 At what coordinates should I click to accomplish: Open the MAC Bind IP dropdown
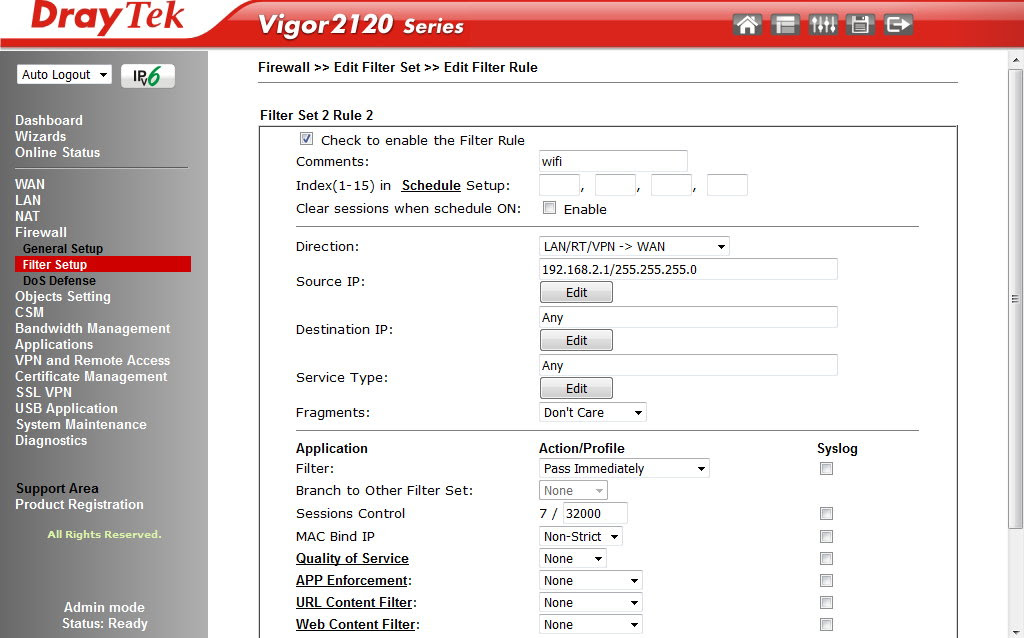[581, 536]
